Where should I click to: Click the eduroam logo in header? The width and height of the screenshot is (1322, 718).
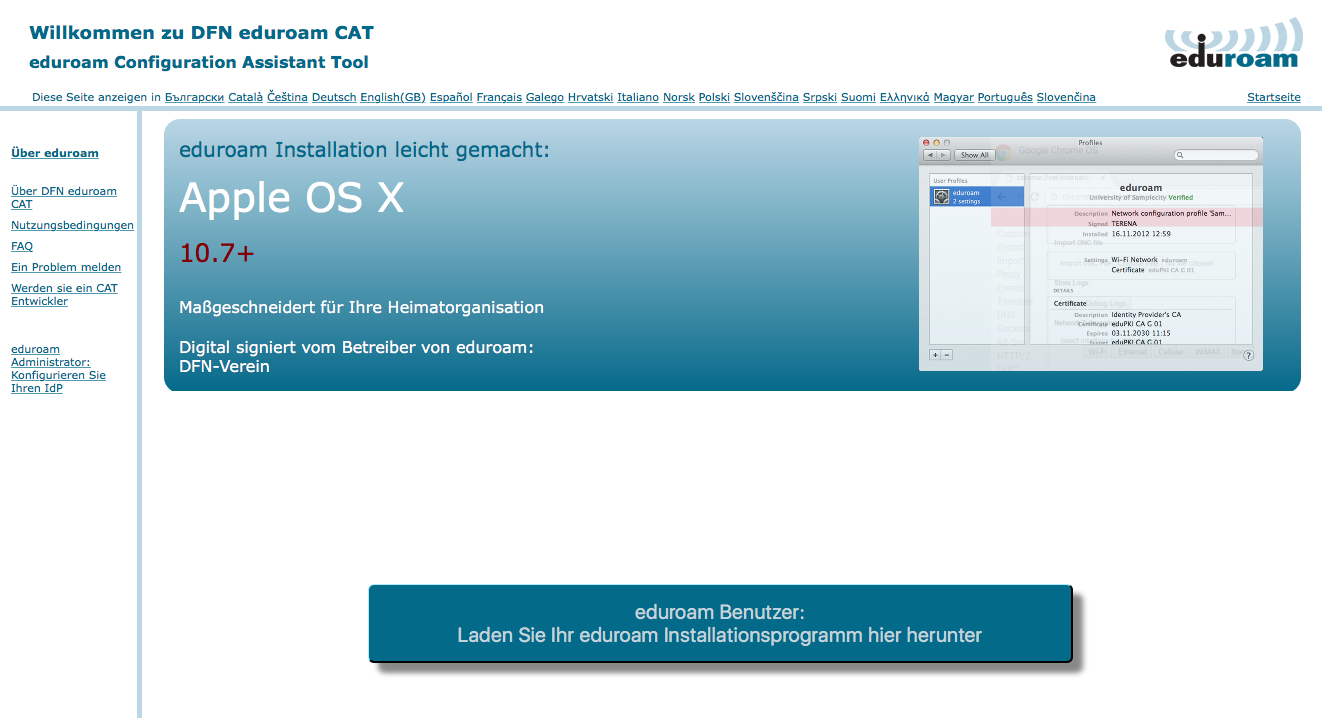(1234, 44)
